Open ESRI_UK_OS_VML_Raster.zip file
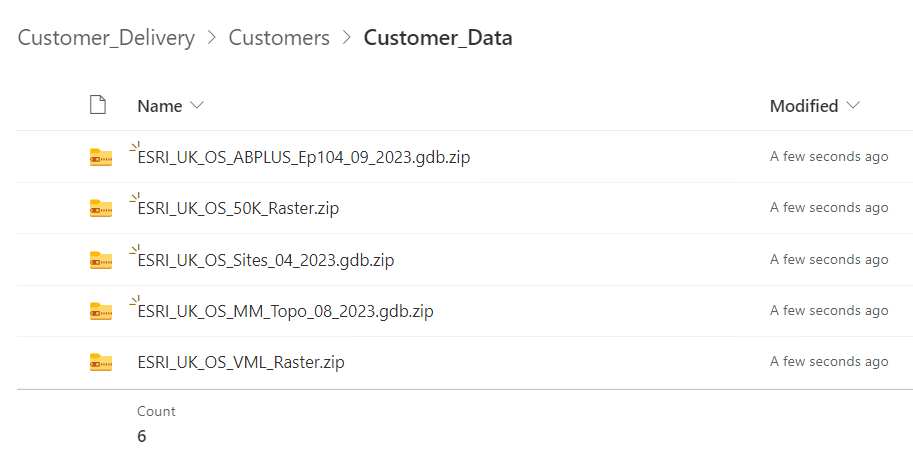The height and width of the screenshot is (475, 913). coord(241,362)
